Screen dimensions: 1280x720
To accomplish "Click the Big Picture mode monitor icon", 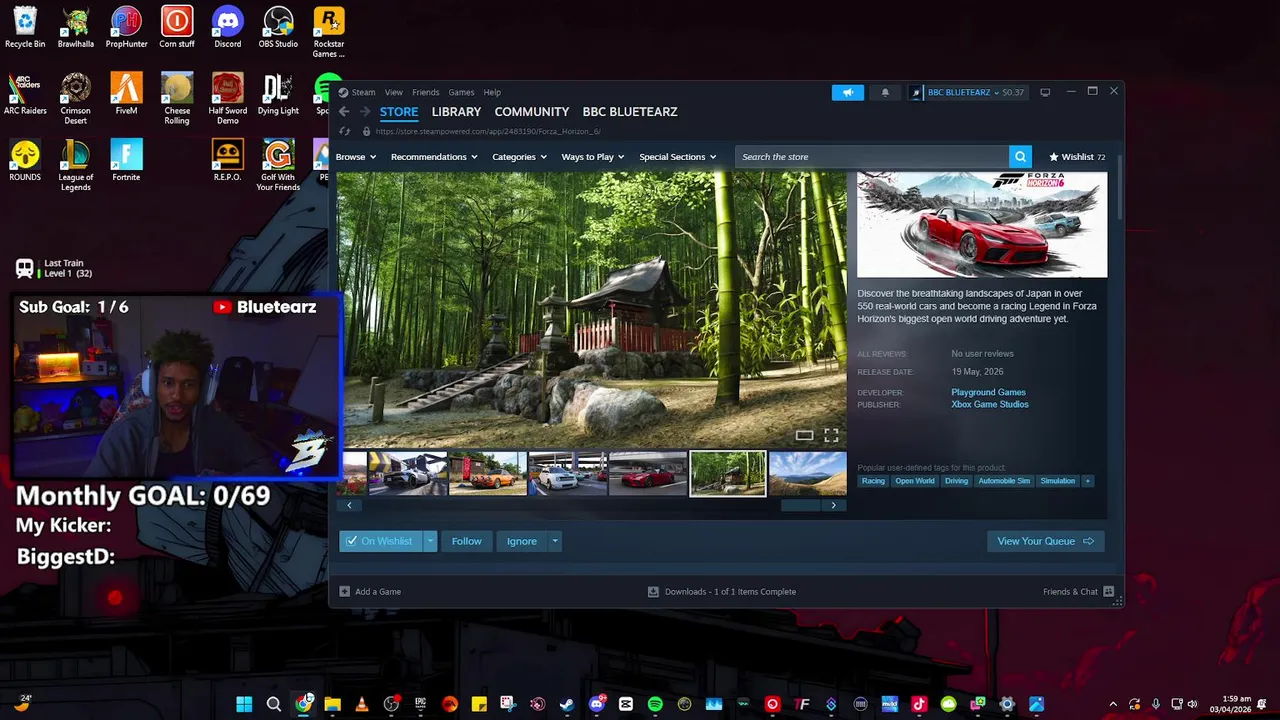I will click(1045, 92).
